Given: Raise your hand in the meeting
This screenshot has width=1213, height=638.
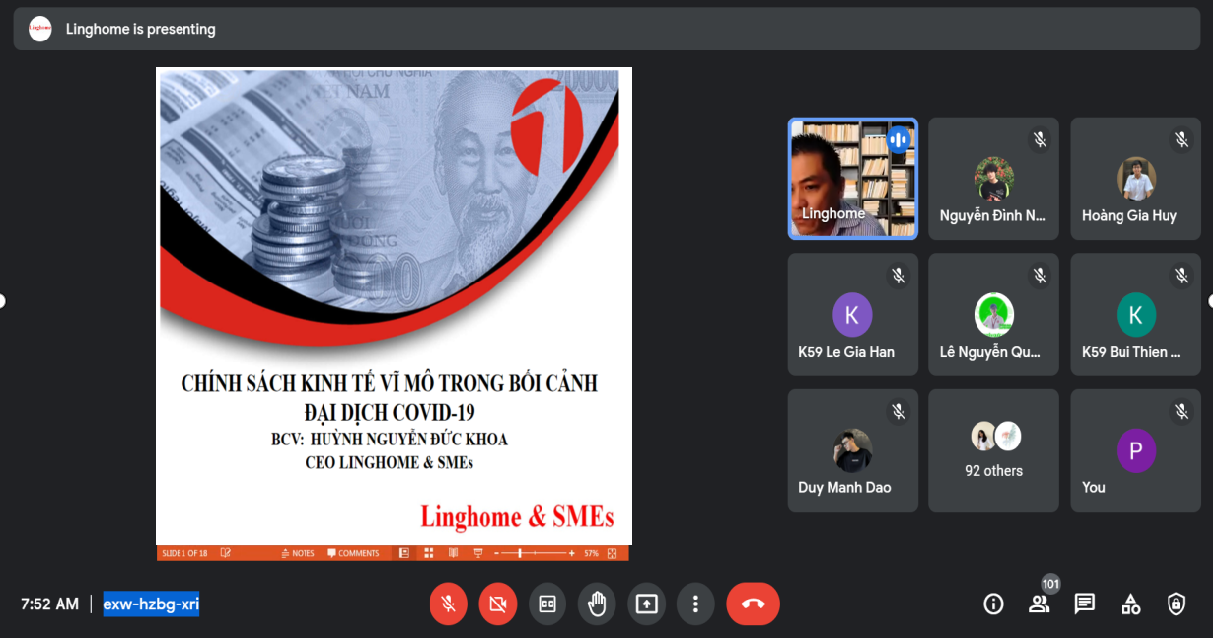Looking at the screenshot, I should (597, 604).
